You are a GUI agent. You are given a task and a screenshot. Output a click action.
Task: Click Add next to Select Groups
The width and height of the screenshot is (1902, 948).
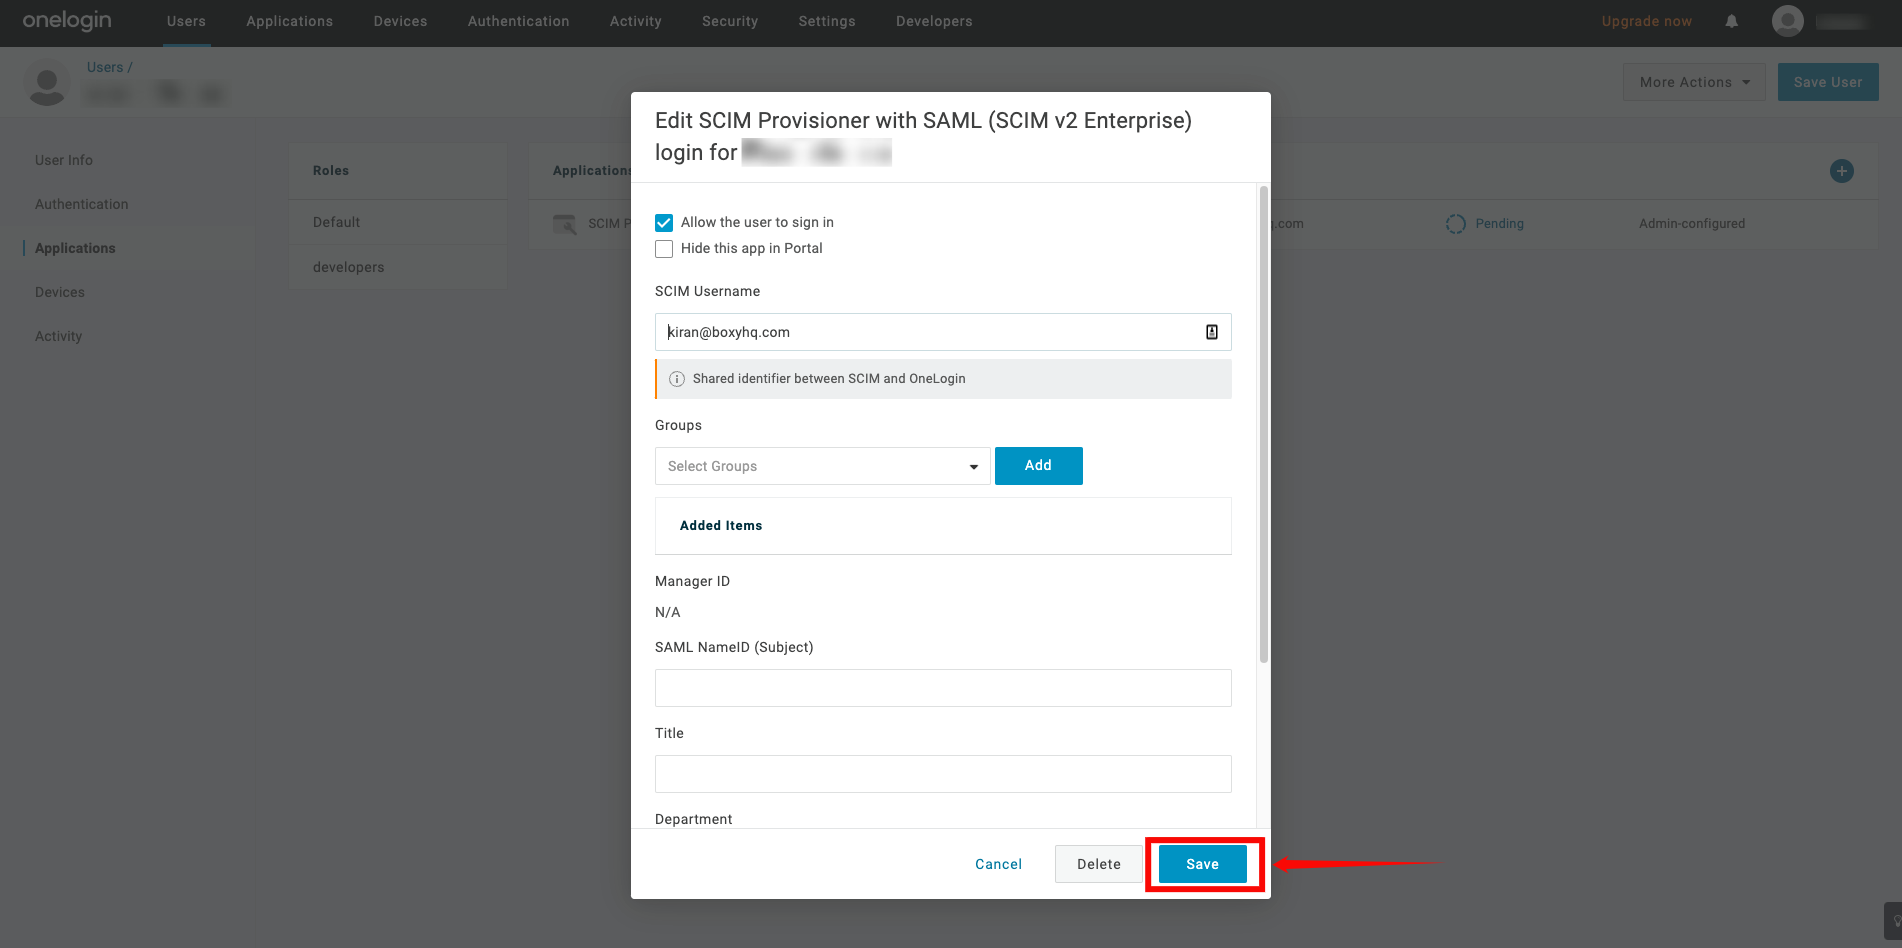(1039, 466)
